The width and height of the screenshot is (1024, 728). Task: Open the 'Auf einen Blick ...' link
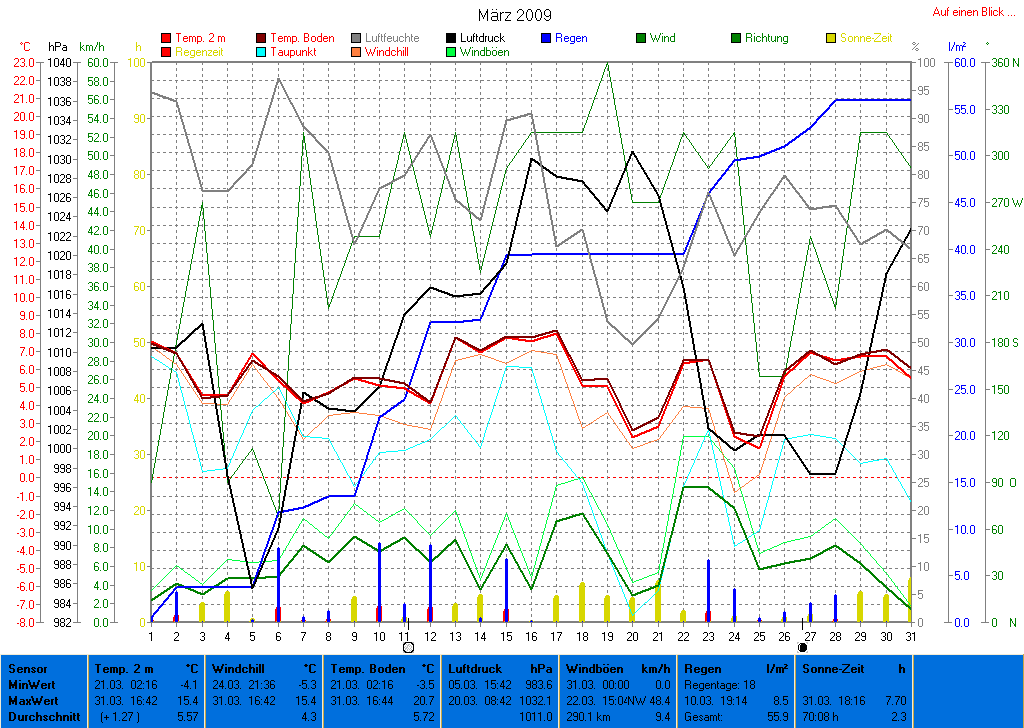(x=969, y=12)
